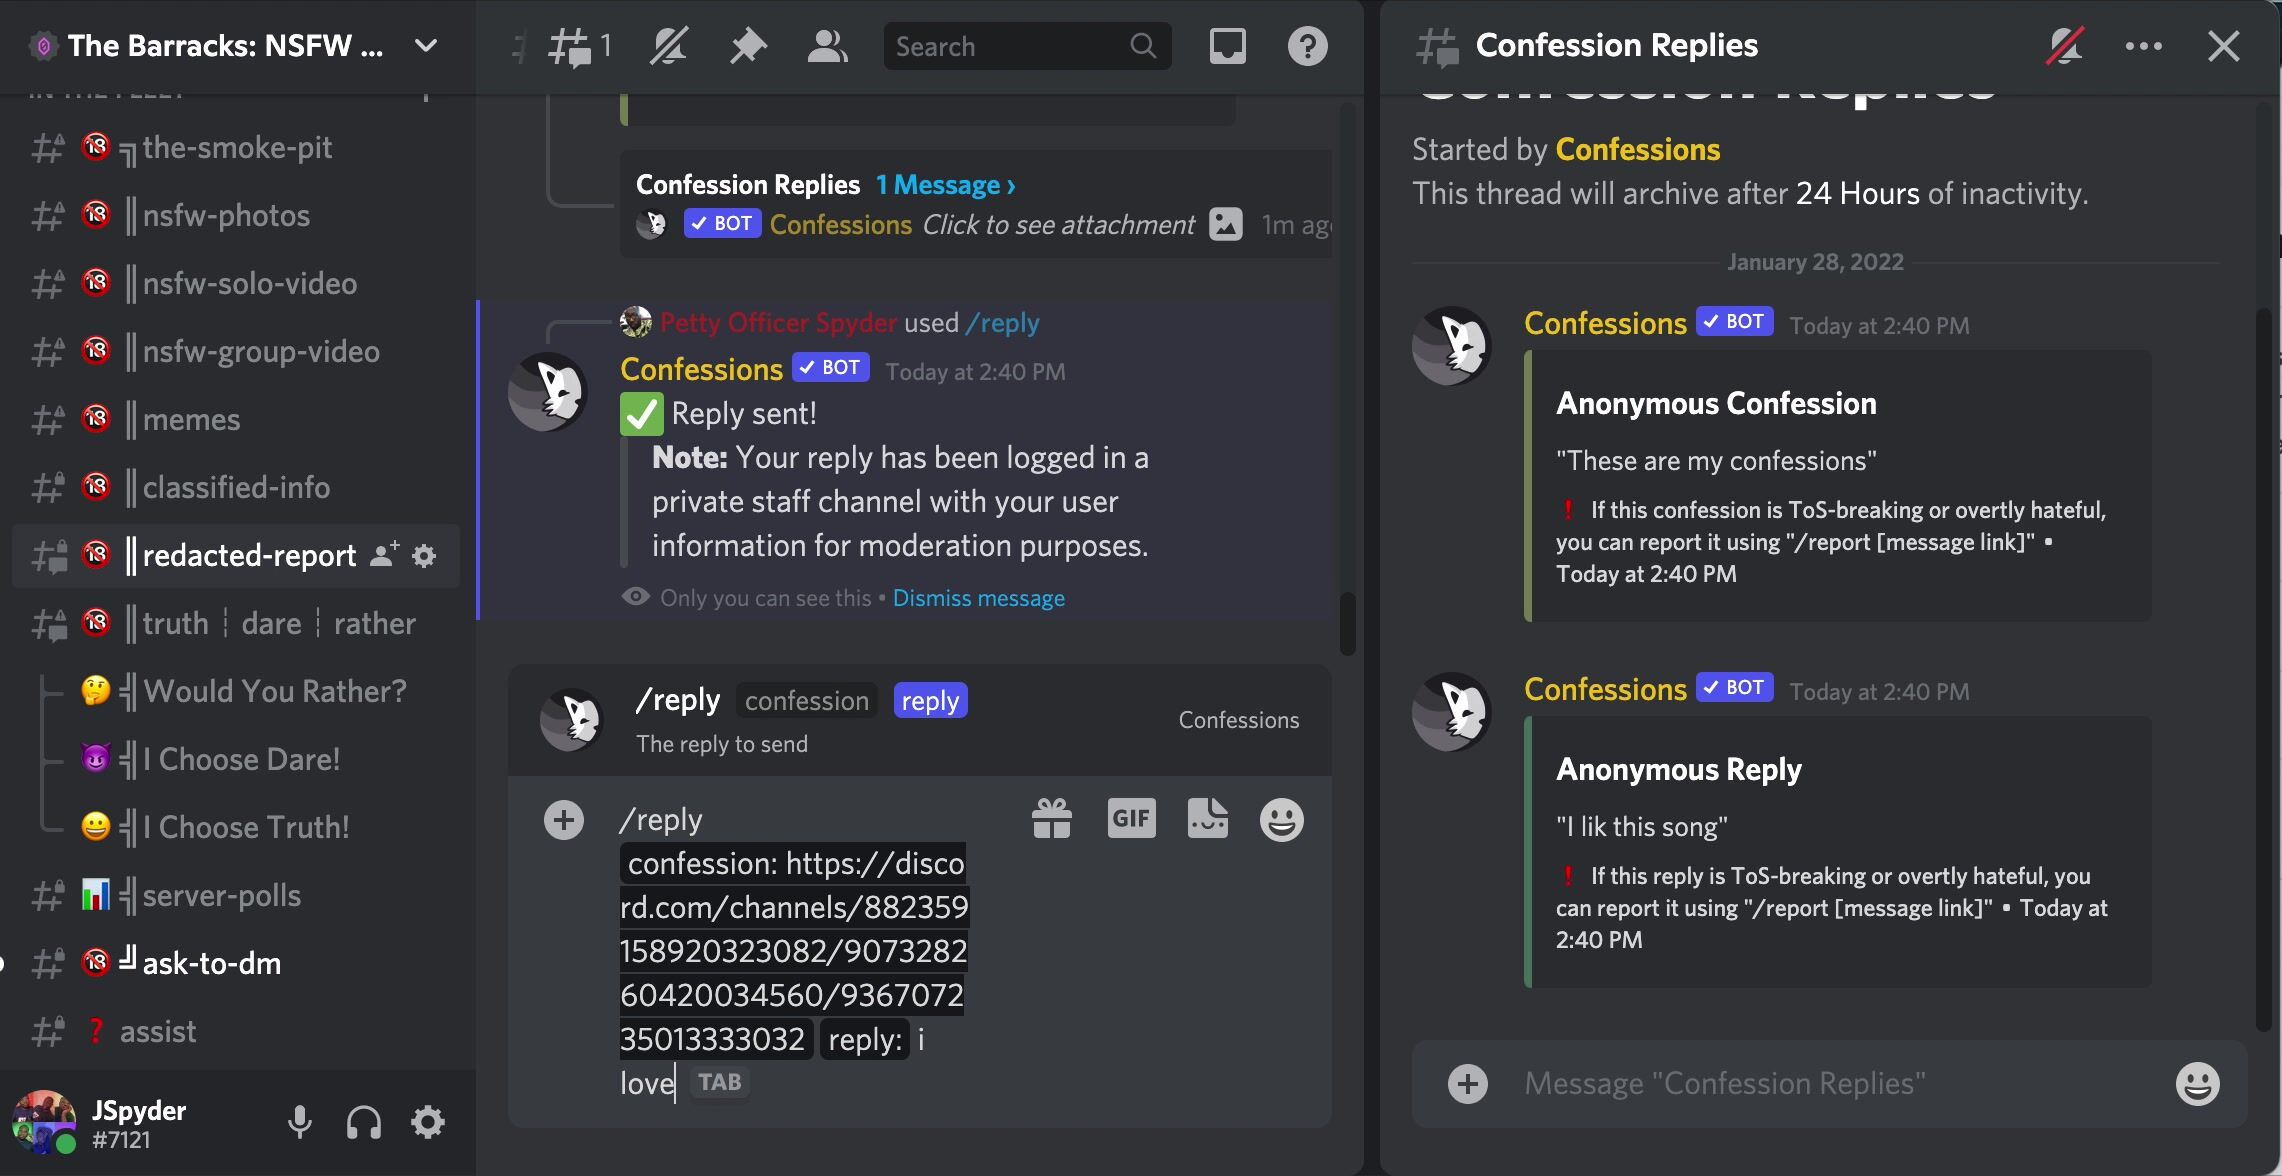Open the emoji picker in thread message box
This screenshot has height=1176, width=2282.
[x=2197, y=1084]
